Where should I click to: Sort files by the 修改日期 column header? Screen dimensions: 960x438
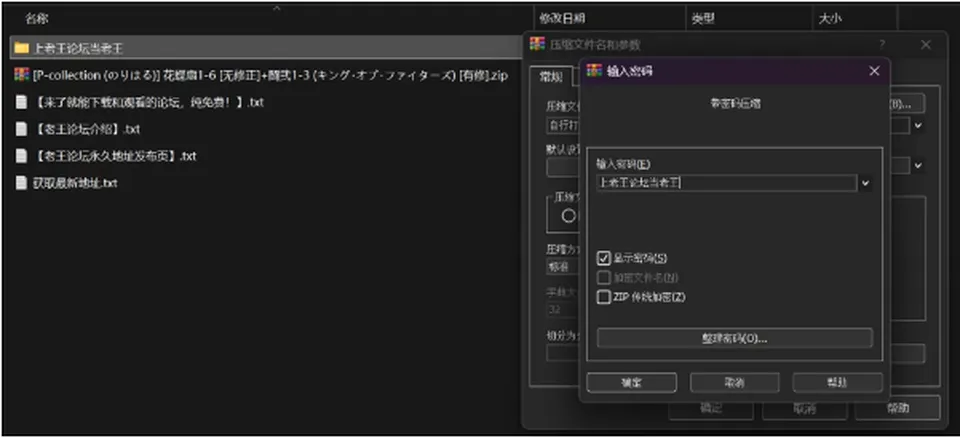click(x=562, y=19)
